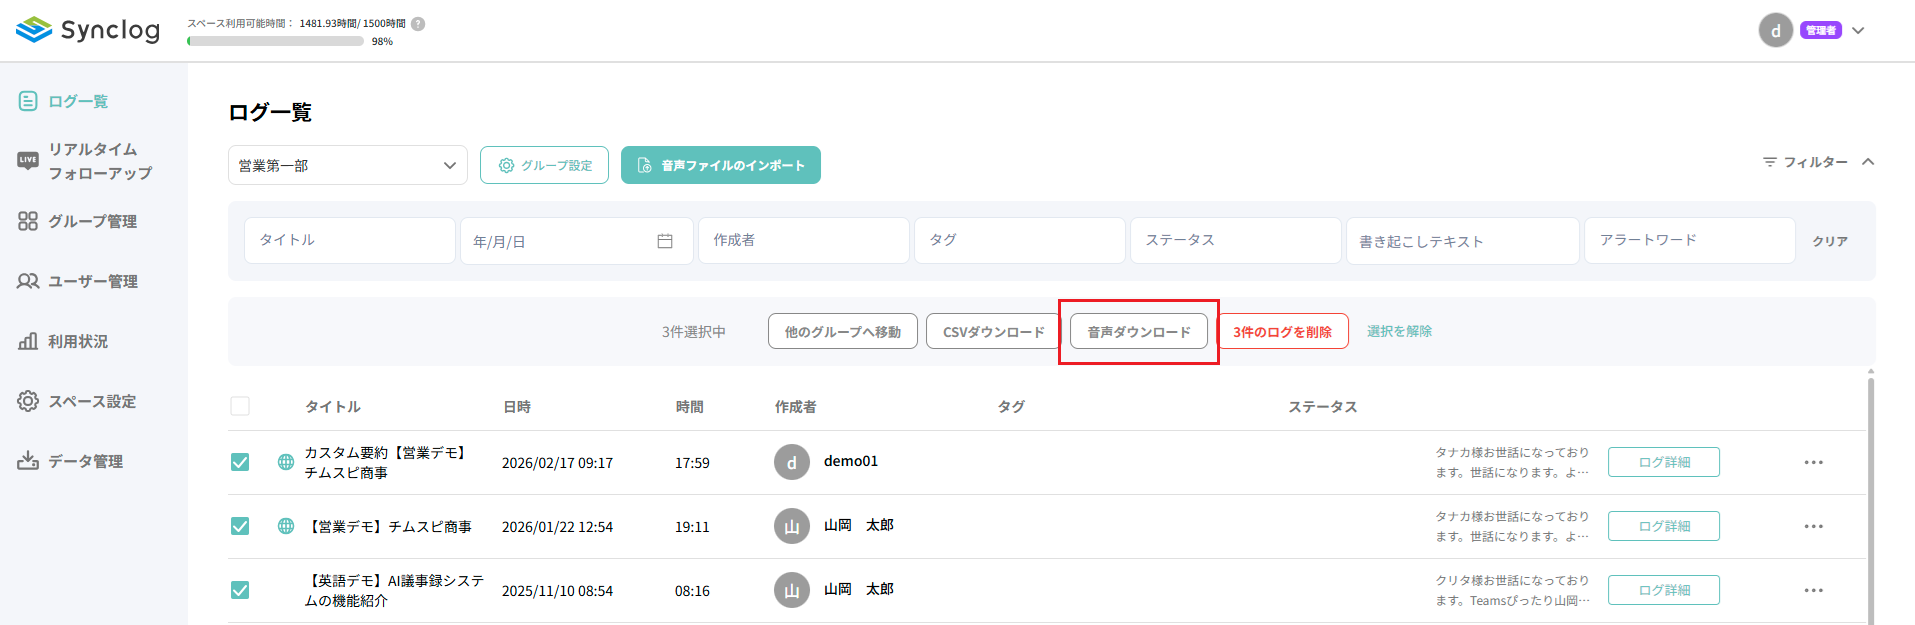Image resolution: width=1915 pixels, height=625 pixels.
Task: Focus the タイトル filter field
Action: point(349,240)
